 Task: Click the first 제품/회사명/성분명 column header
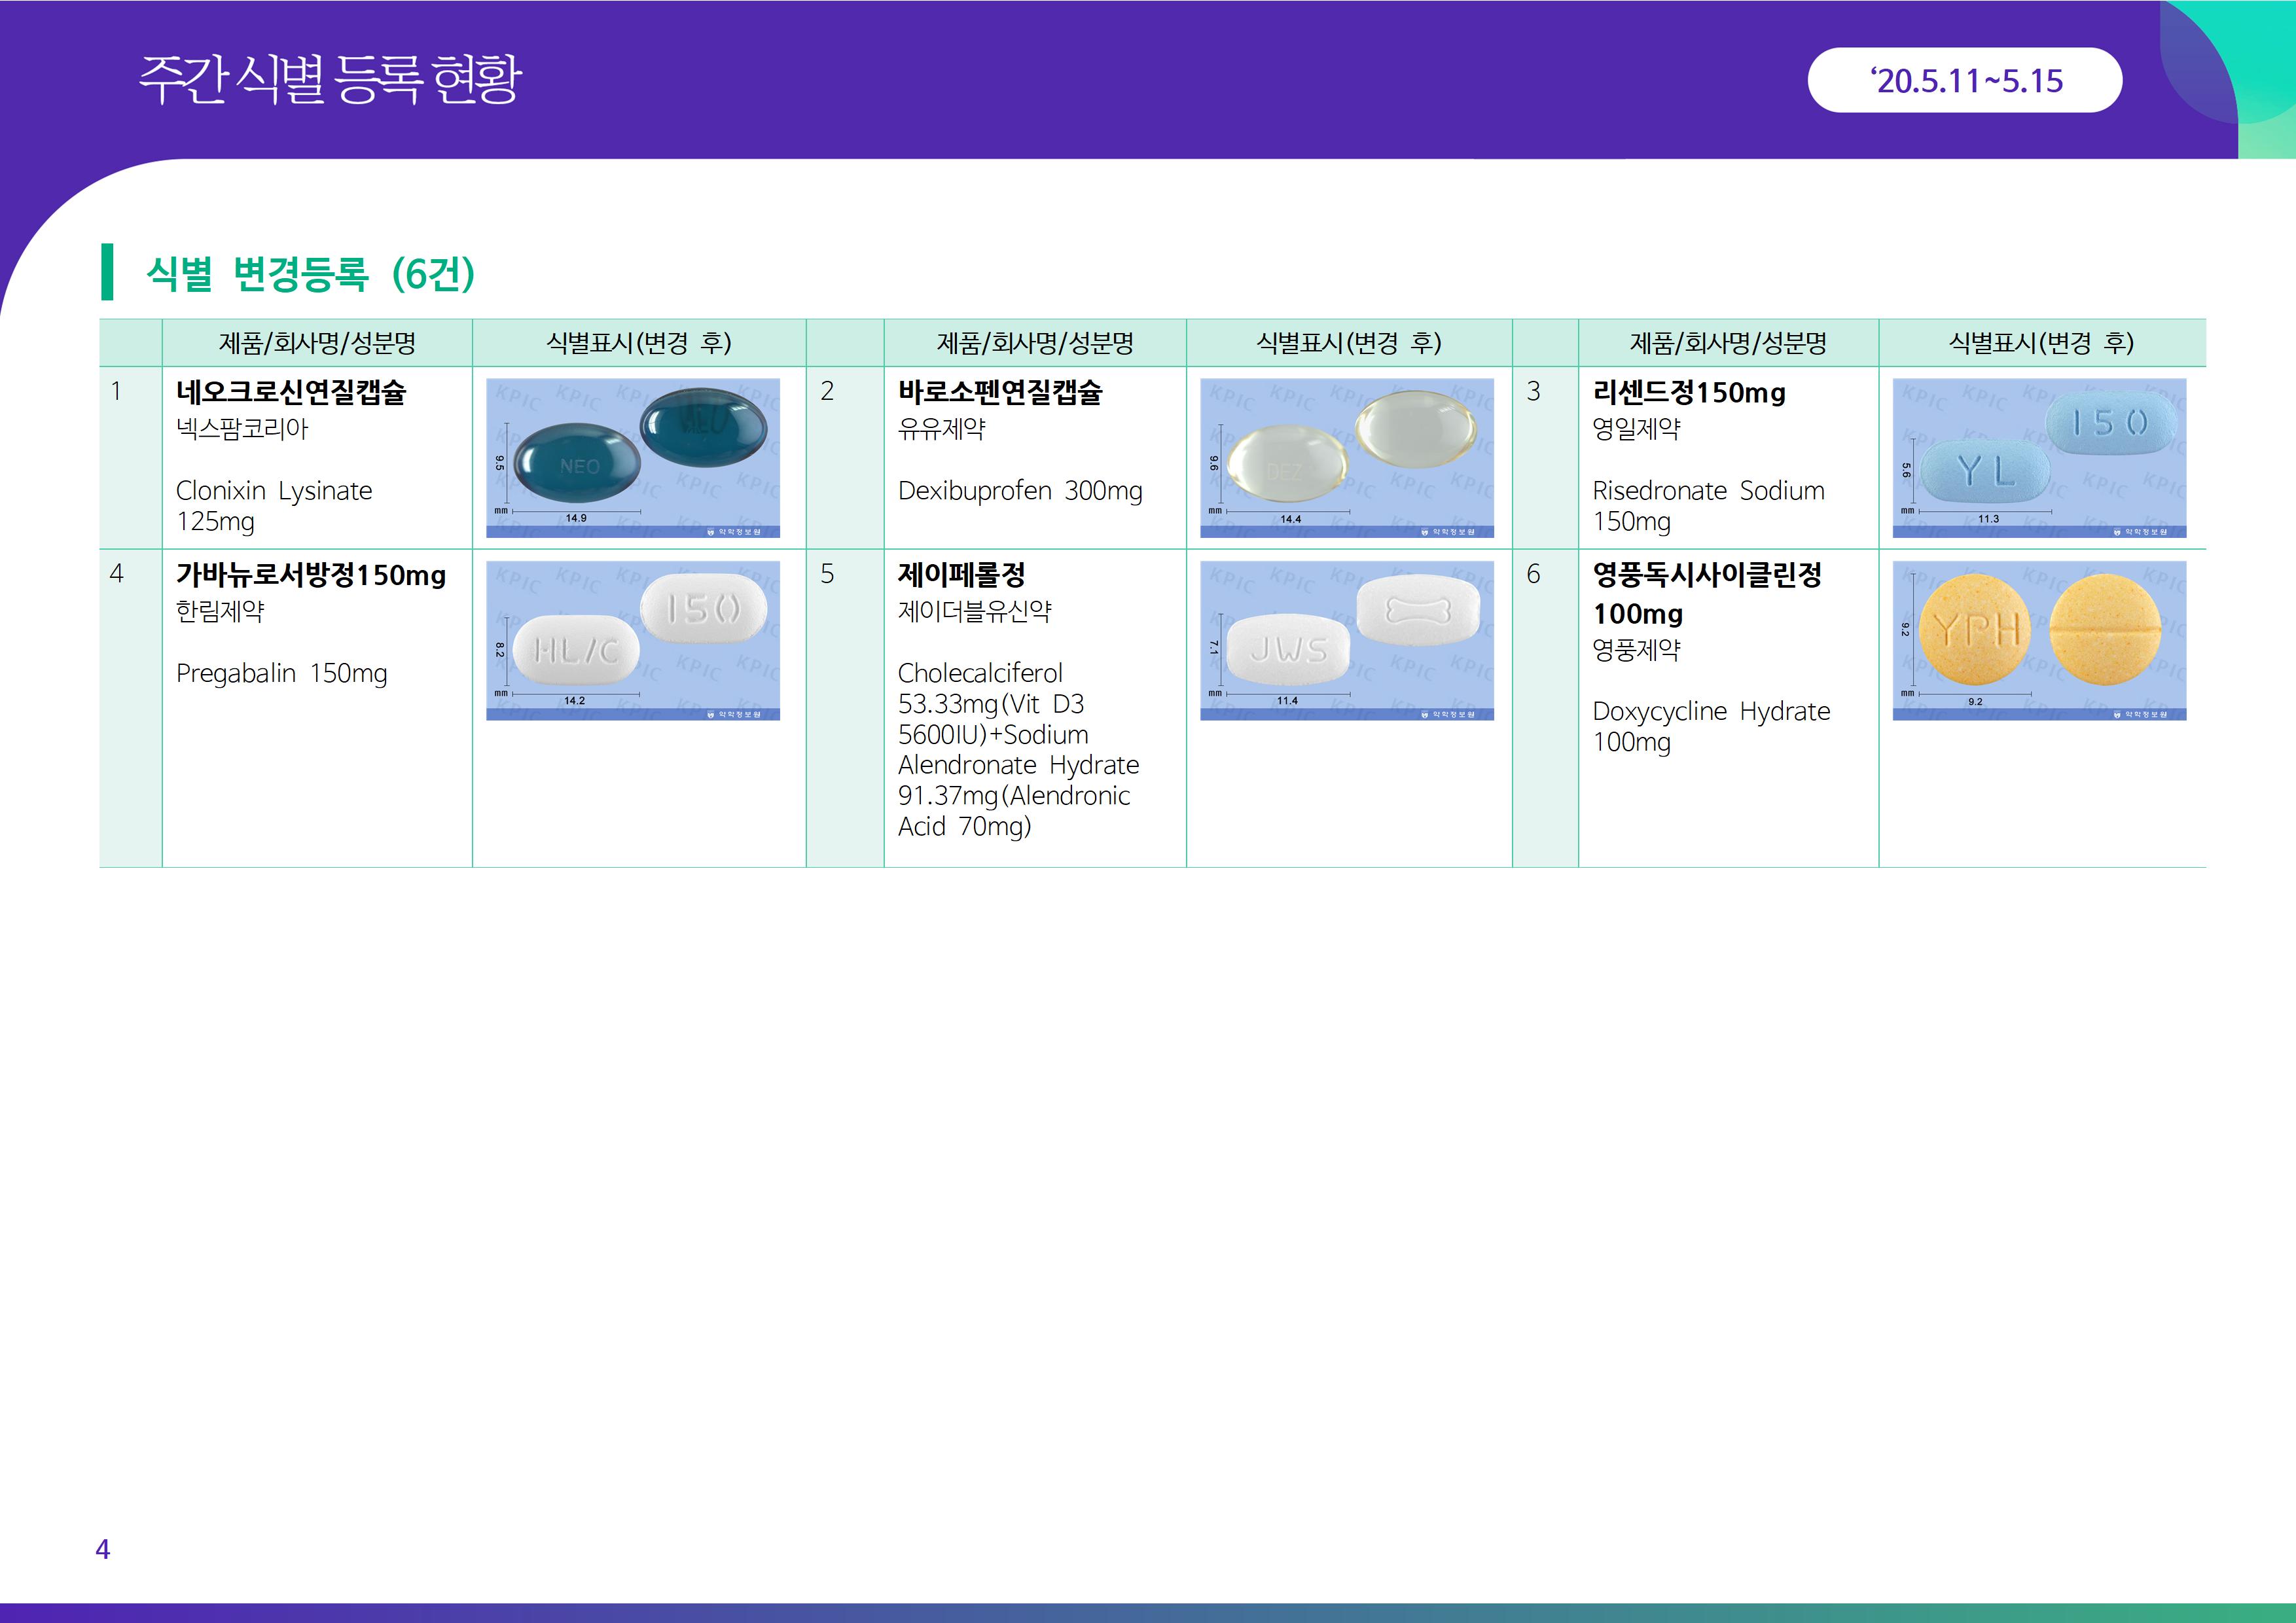pos(317,343)
